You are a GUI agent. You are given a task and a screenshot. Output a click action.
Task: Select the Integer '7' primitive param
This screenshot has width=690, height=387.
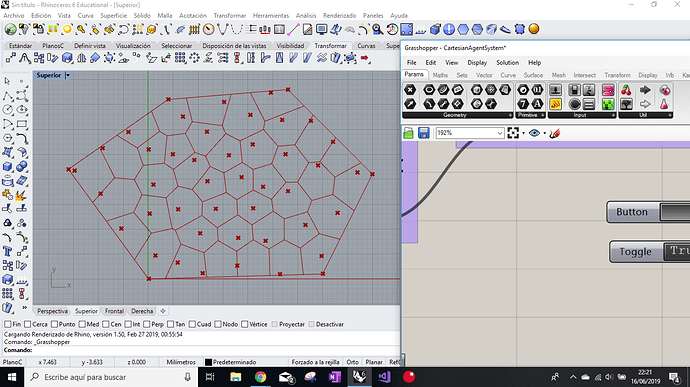coord(523,104)
